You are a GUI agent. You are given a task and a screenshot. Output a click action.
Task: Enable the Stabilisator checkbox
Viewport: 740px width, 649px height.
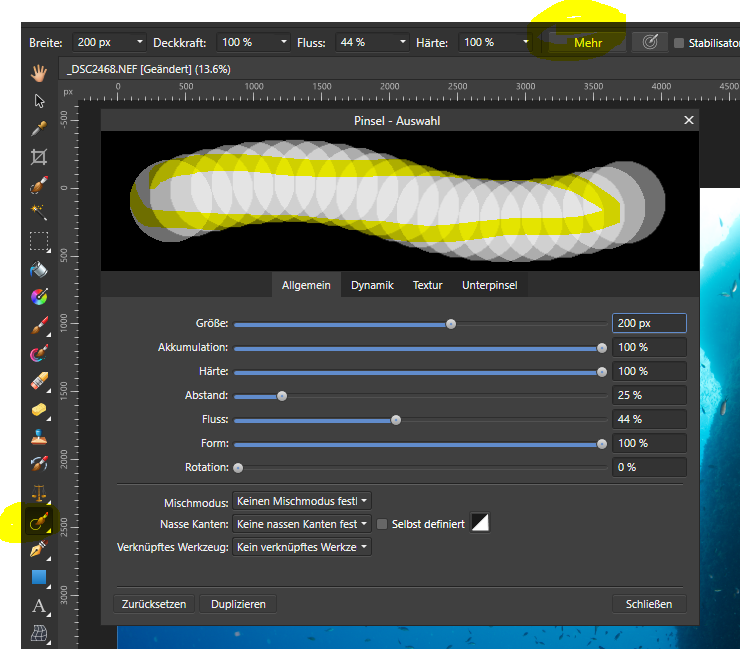tap(679, 43)
